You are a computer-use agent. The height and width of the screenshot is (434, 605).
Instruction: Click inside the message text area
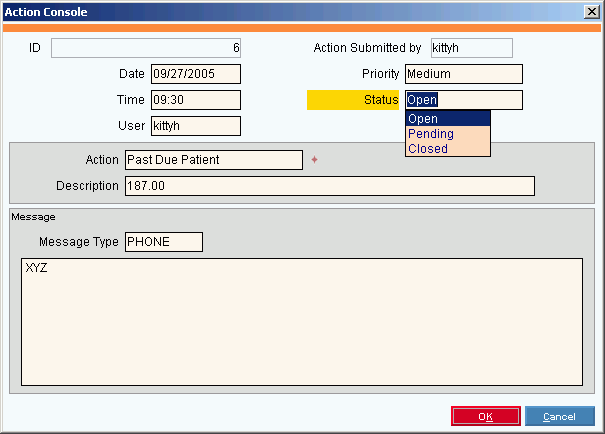tap(301, 322)
